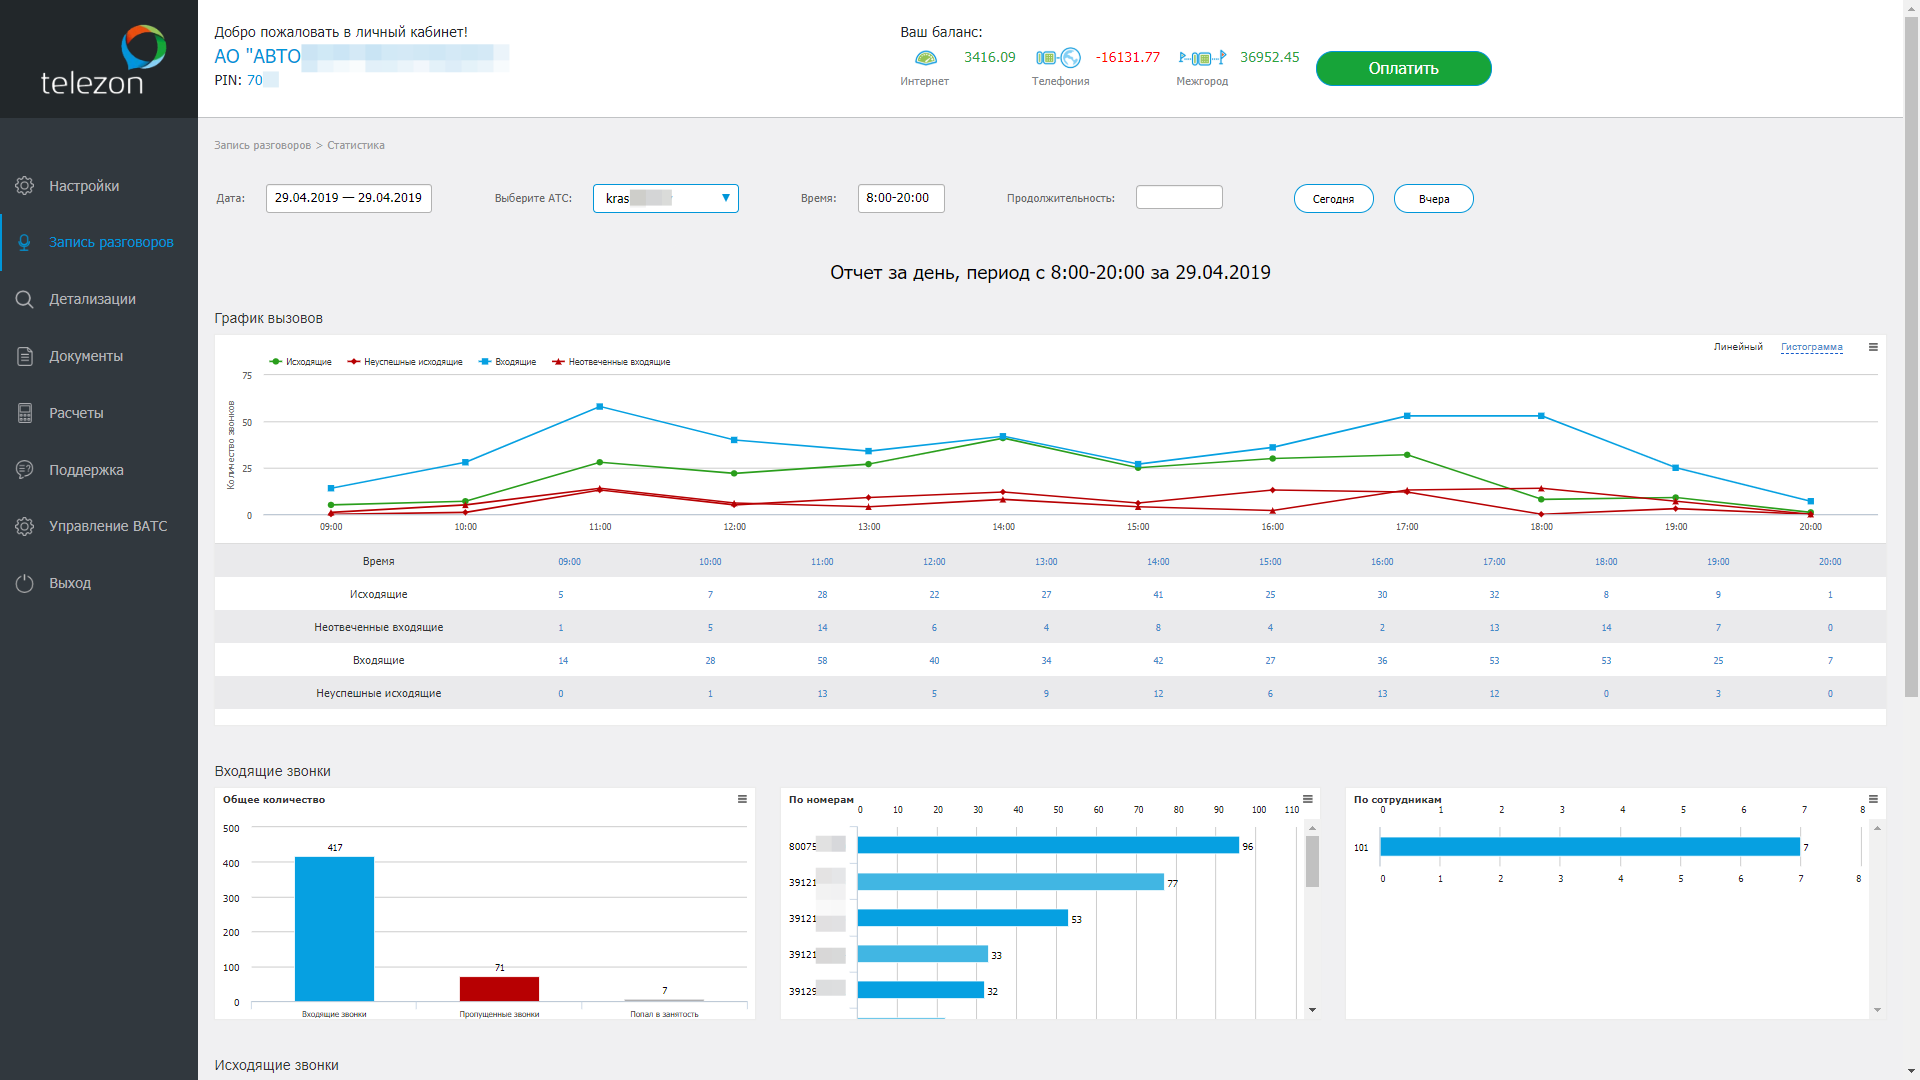Open Настройки menu item
The width and height of the screenshot is (1920, 1080).
(x=84, y=186)
